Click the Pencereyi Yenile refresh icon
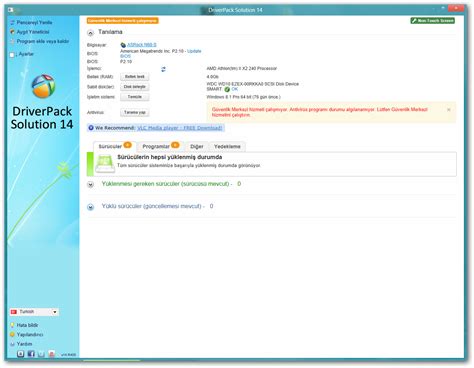Screen dimensions: 474x368 [12, 22]
